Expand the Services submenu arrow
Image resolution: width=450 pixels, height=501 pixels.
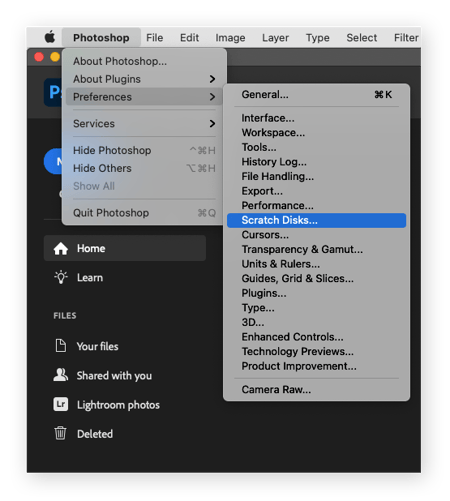(212, 124)
